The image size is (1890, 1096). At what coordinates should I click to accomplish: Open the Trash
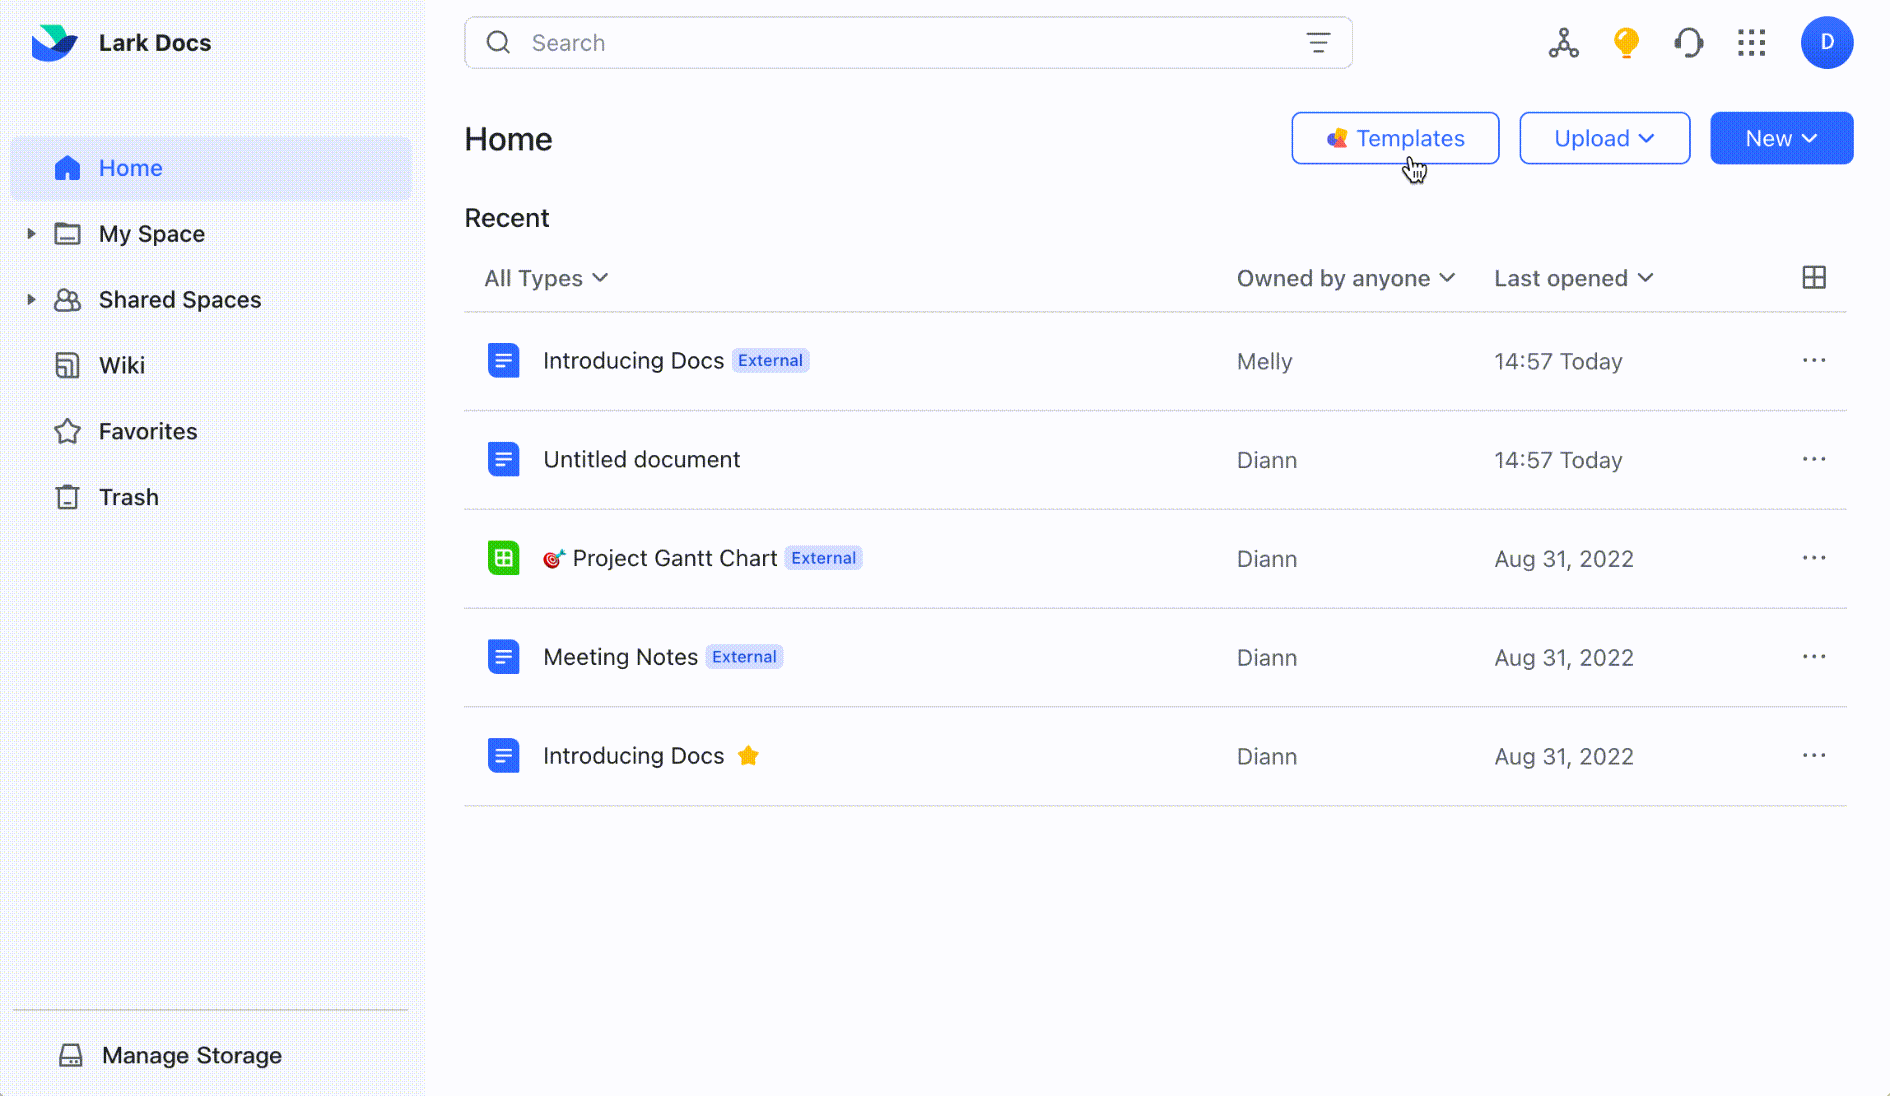click(x=128, y=497)
